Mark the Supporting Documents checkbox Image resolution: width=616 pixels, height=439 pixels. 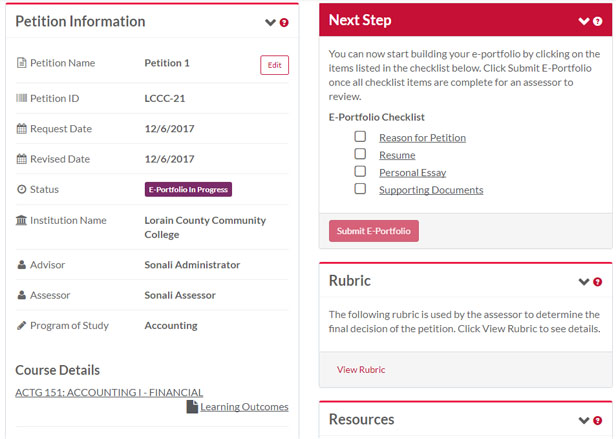pyautogui.click(x=360, y=188)
